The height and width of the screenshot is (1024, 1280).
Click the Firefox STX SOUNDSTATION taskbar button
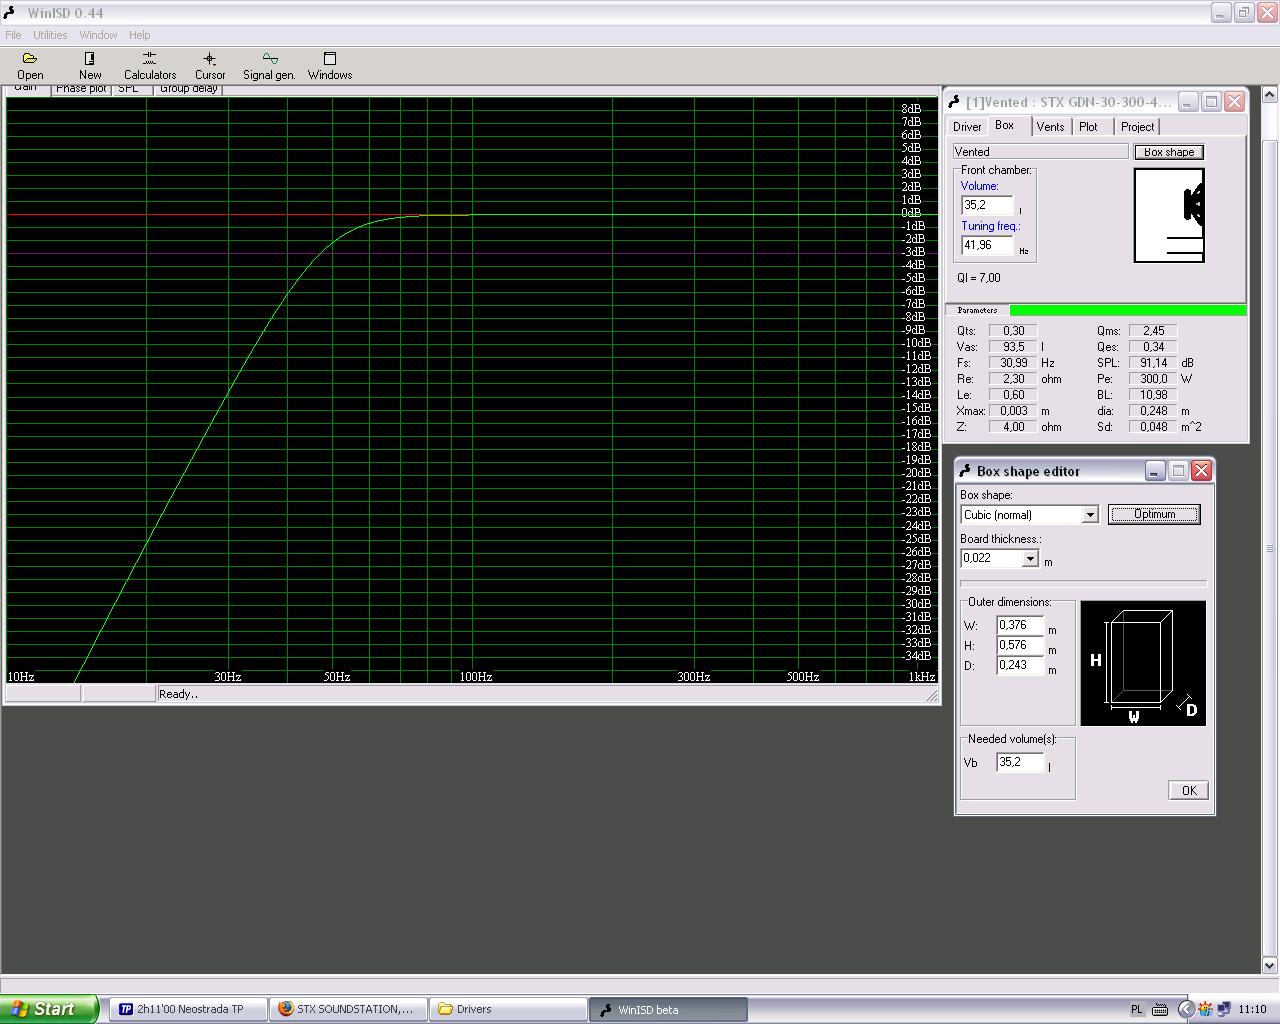point(347,1009)
